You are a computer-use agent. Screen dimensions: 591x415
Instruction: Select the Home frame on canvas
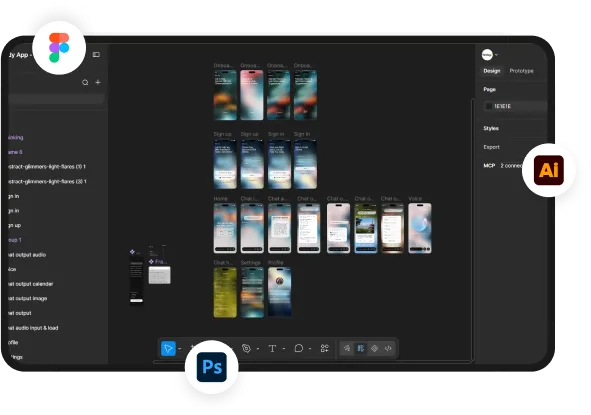(225, 228)
